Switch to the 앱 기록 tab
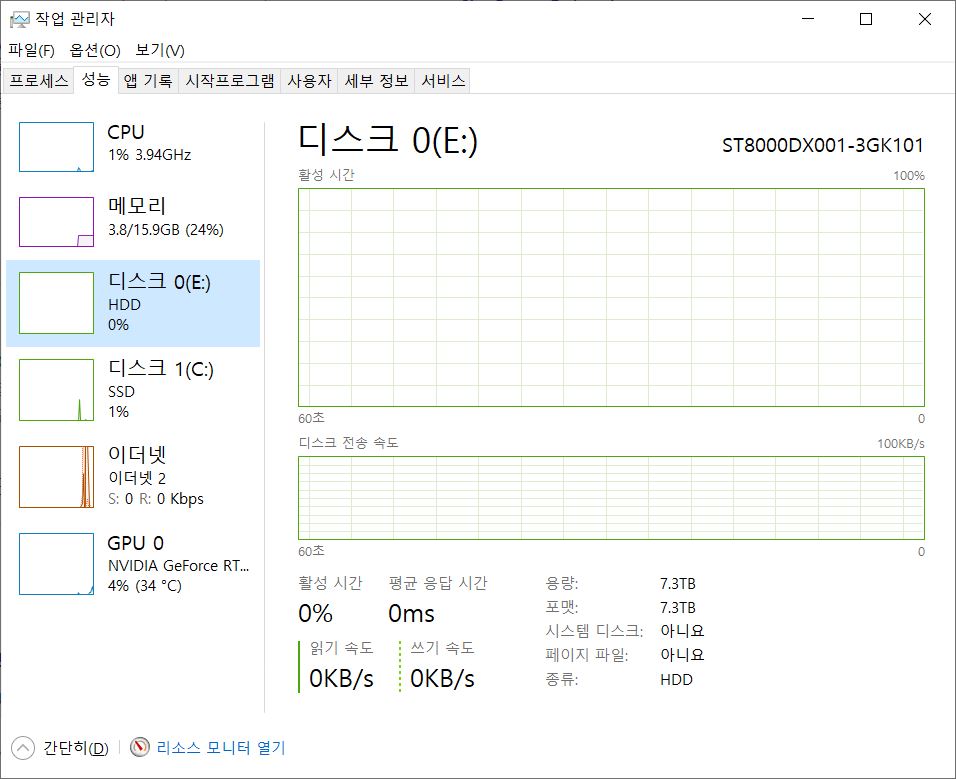The width and height of the screenshot is (956, 779). click(148, 81)
